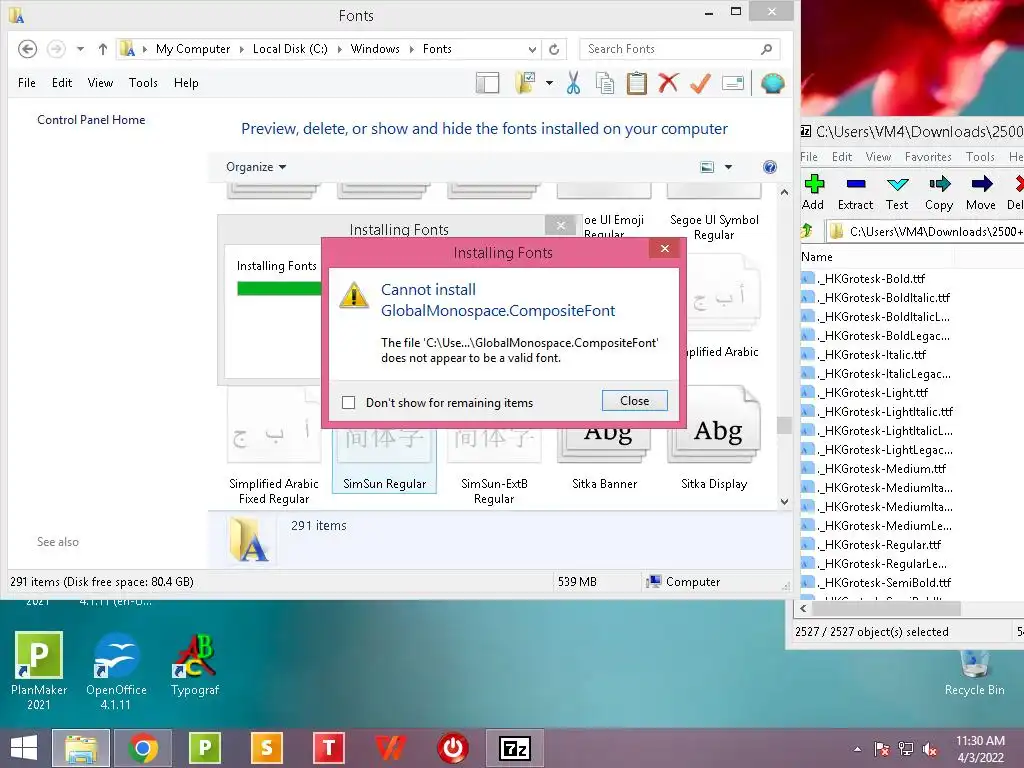Viewport: 1024px width, 768px height.
Task: Open File menu in Fonts window
Action: 27,83
